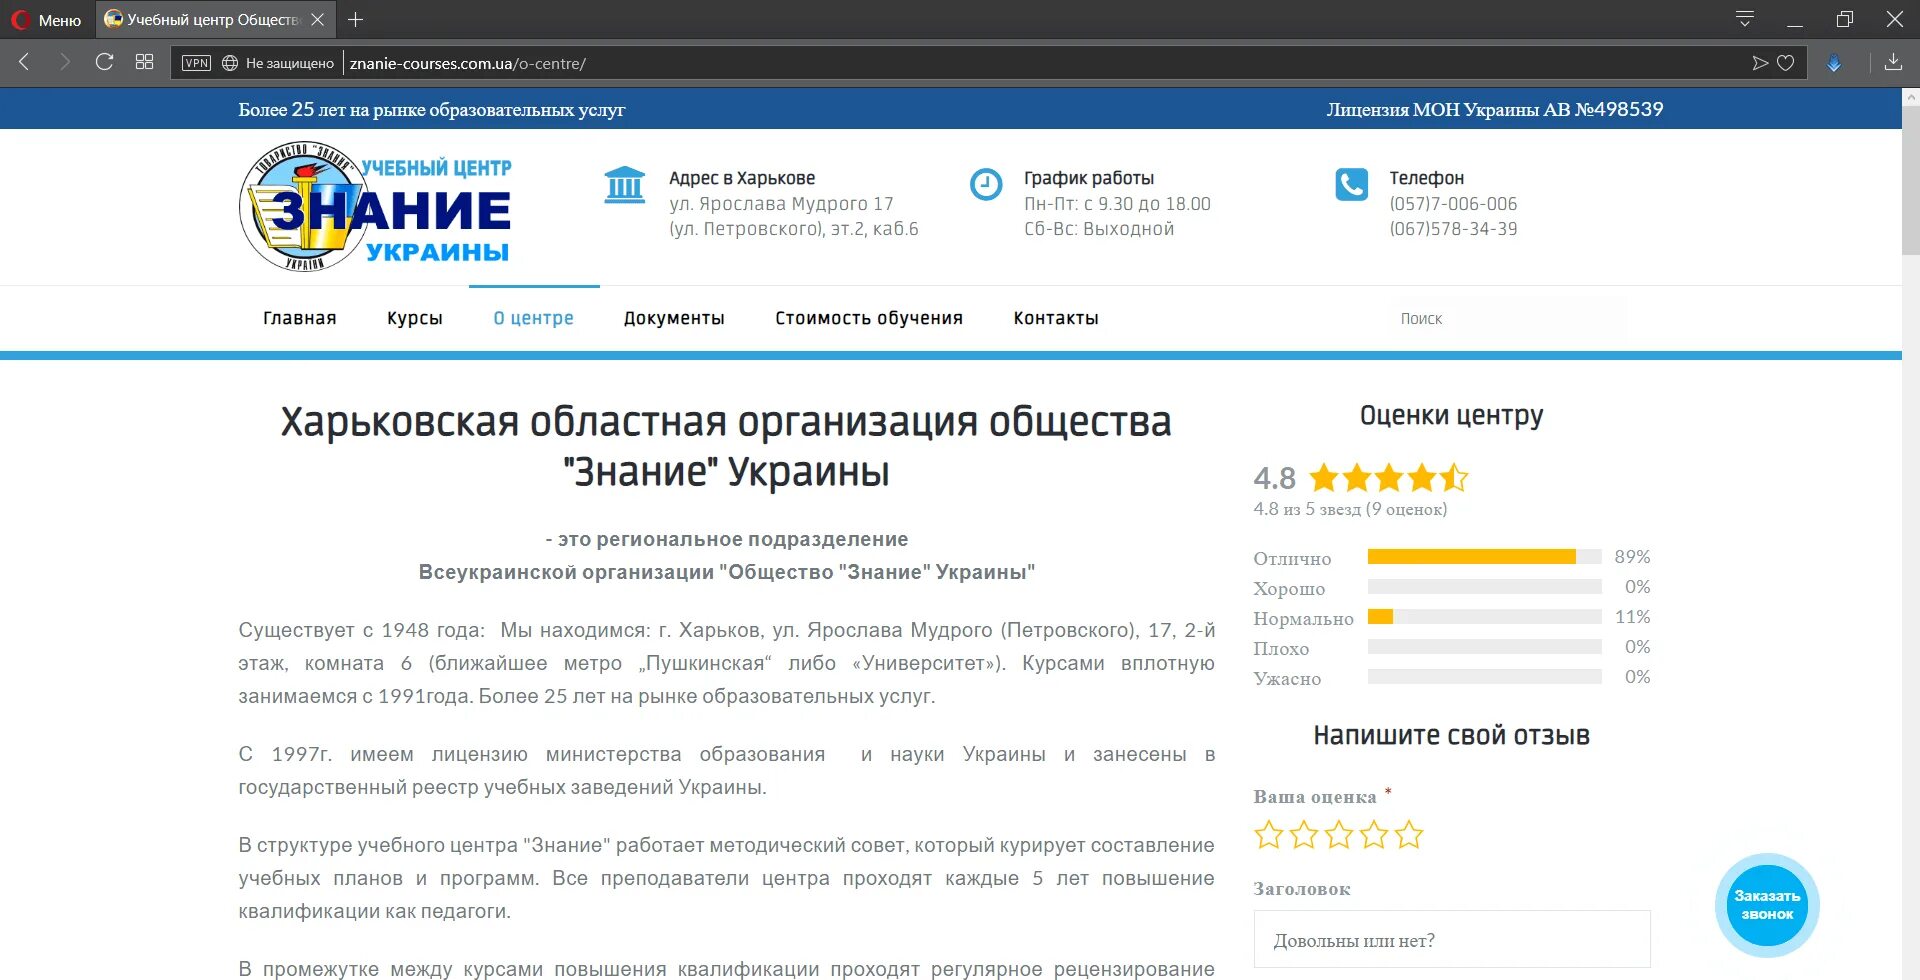
Task: Open the Курсы menu item
Action: click(415, 318)
